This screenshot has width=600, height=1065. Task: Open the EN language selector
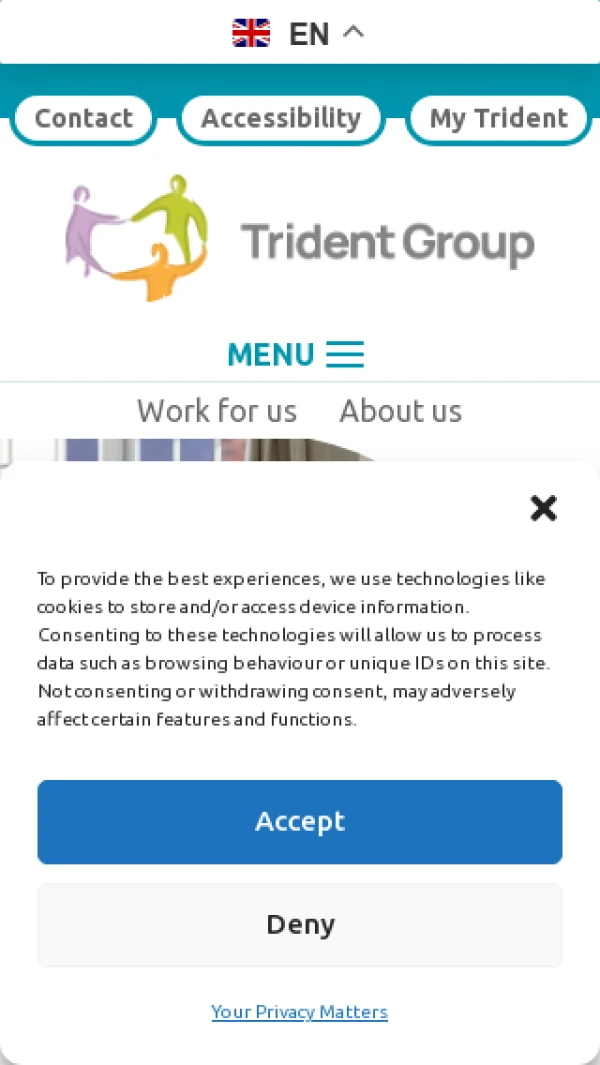point(309,34)
